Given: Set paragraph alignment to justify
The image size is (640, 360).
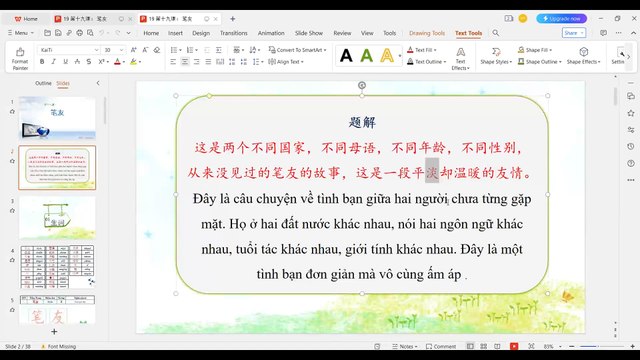Looking at the screenshot, I should tap(208, 62).
